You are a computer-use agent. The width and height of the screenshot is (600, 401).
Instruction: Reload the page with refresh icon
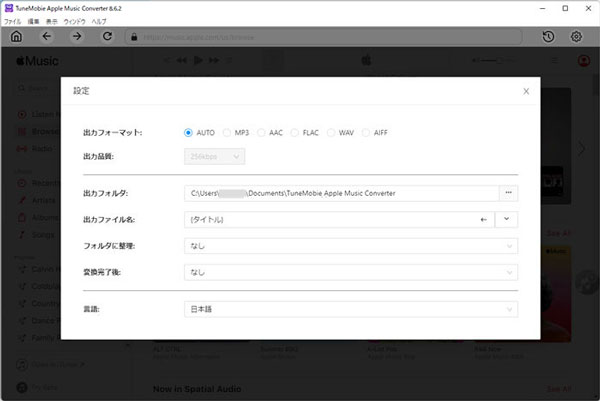click(108, 36)
